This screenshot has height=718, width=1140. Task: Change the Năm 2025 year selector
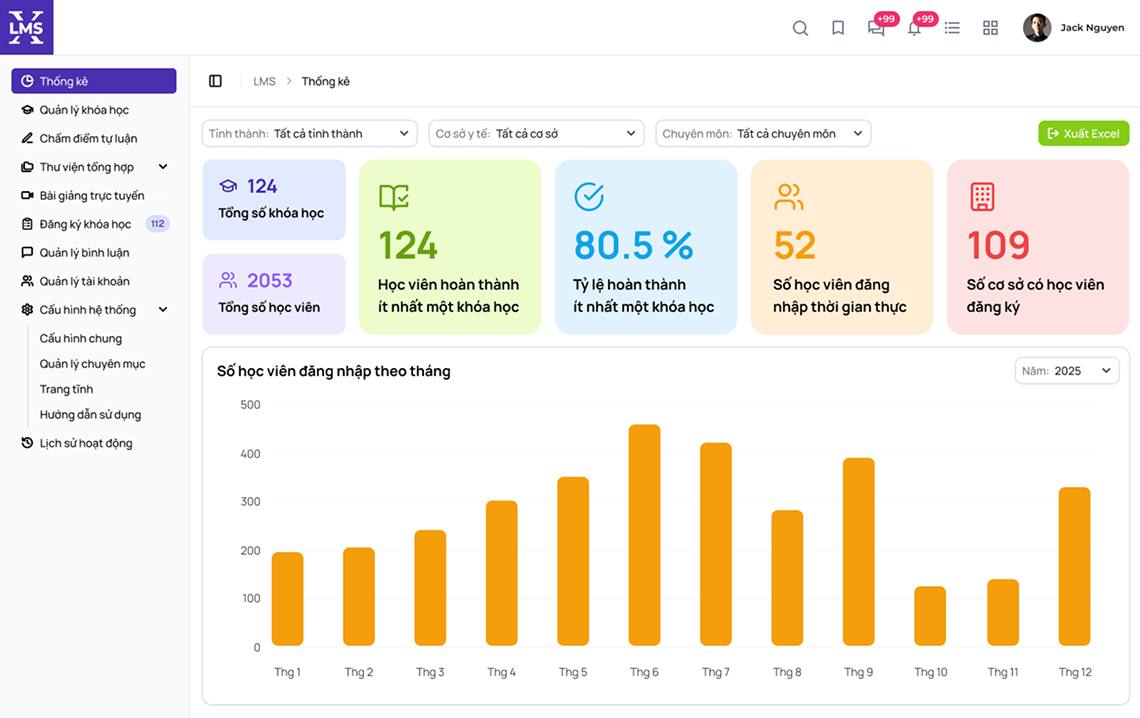[x=1067, y=371]
